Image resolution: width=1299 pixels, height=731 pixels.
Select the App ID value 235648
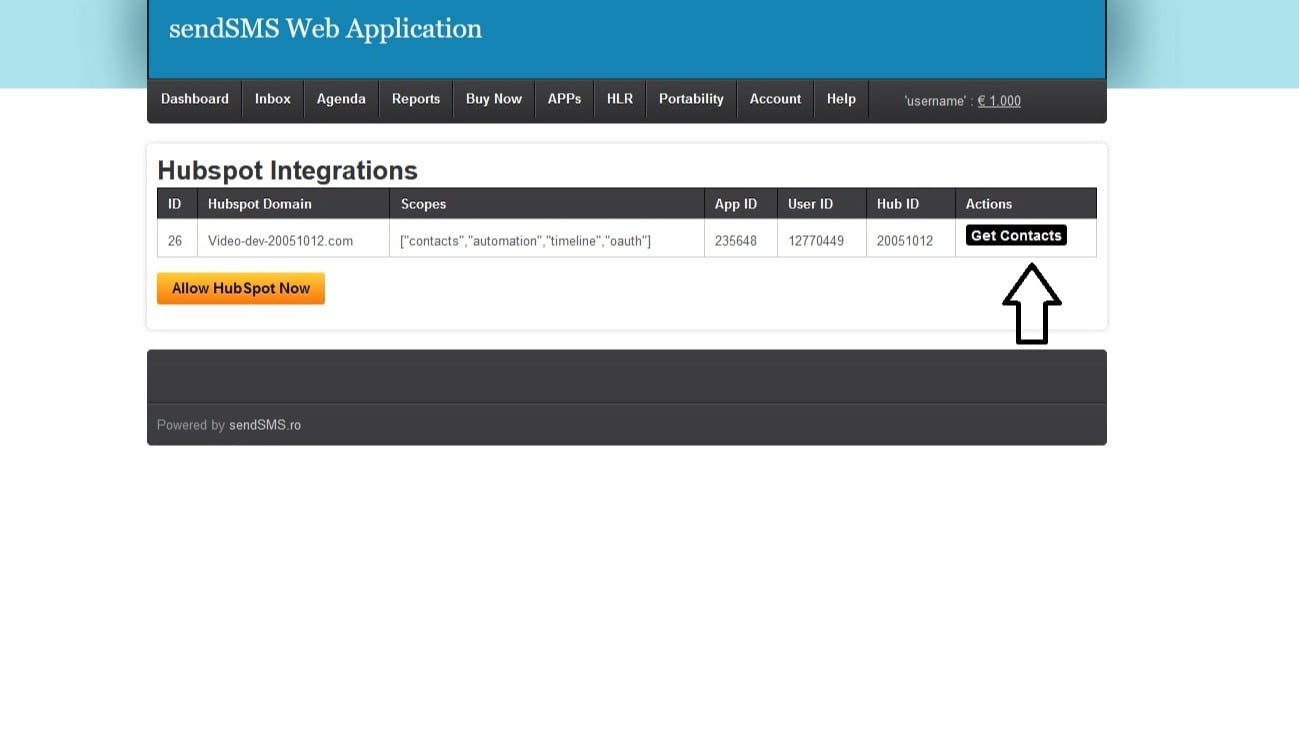click(x=736, y=241)
